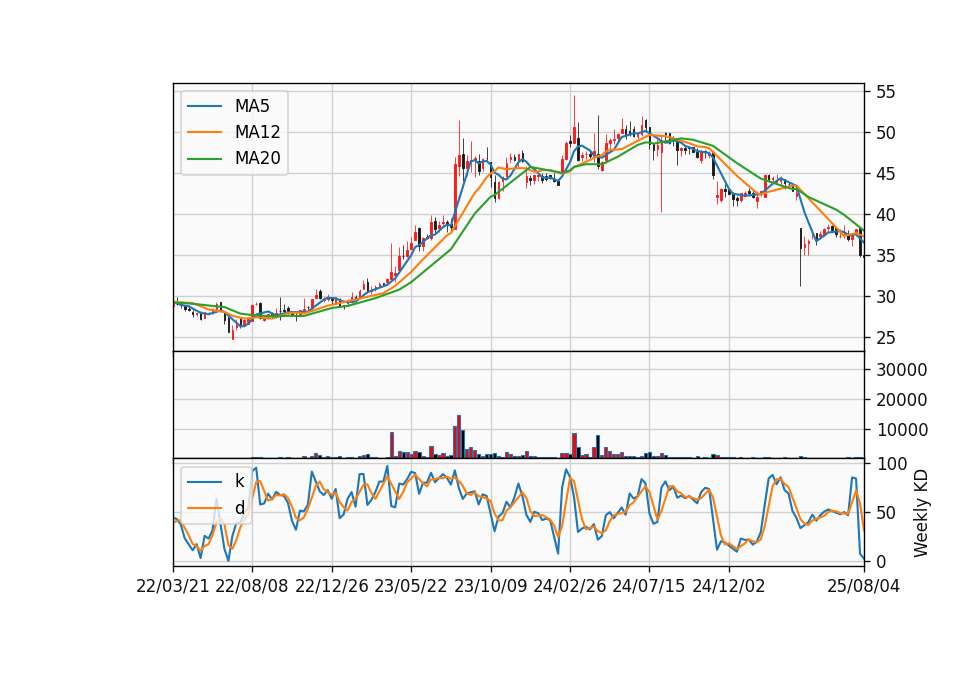Click the 55 price axis label

click(x=886, y=92)
